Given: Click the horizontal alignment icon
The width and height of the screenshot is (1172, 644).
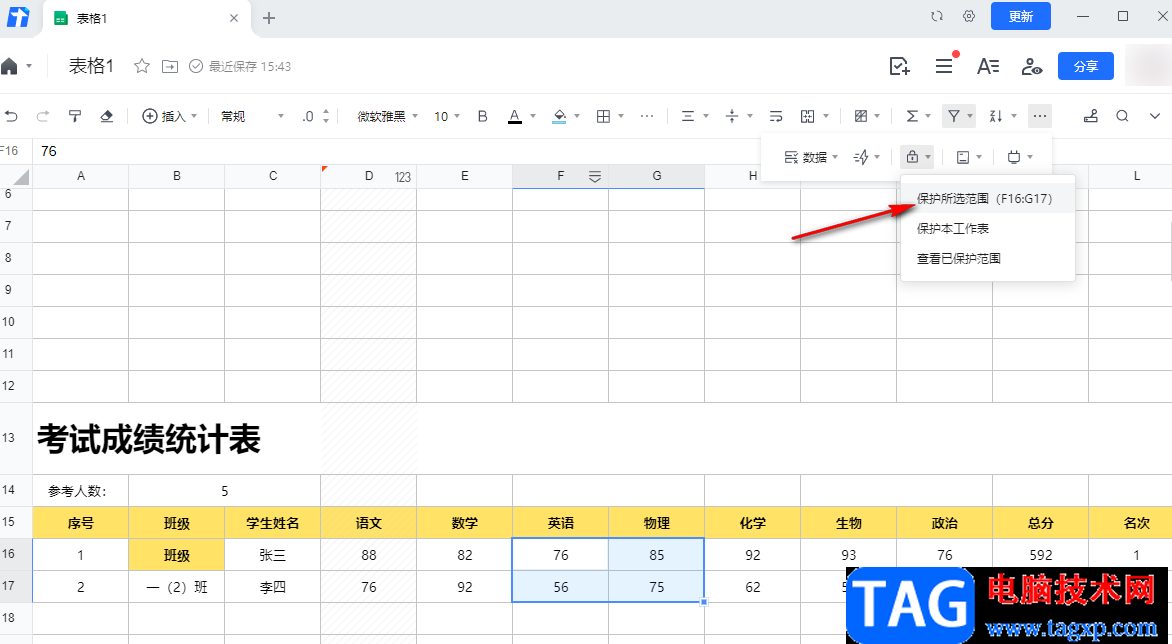Looking at the screenshot, I should [x=688, y=116].
